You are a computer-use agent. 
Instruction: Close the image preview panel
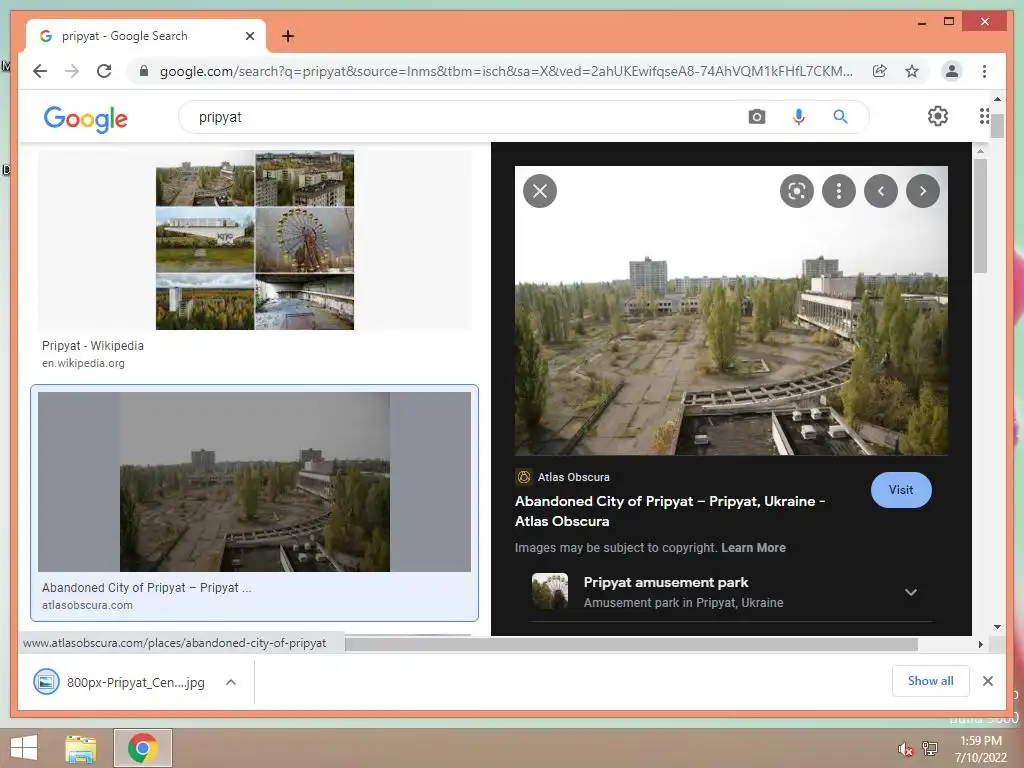pos(540,191)
